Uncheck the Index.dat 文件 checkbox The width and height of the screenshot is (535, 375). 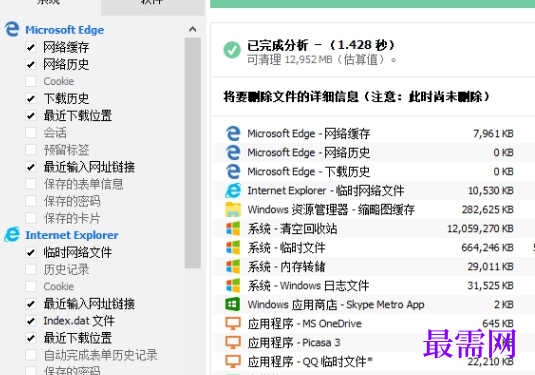(31, 321)
